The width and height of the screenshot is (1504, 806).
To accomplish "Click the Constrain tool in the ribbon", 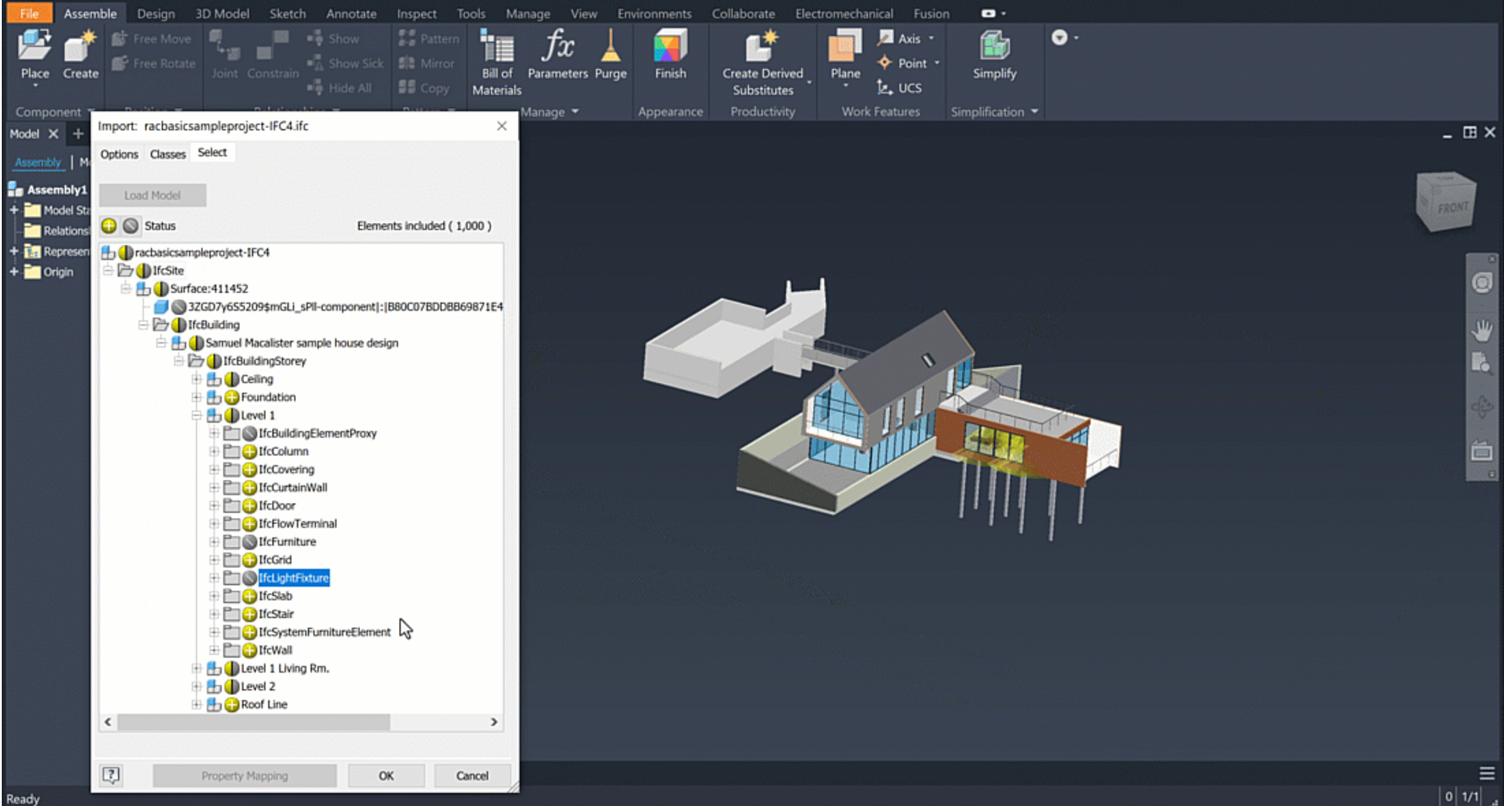I will pyautogui.click(x=273, y=55).
